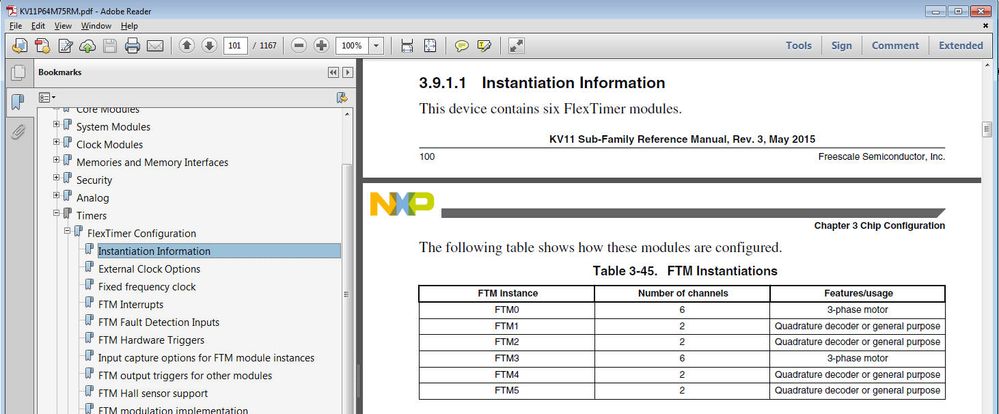Open the File menu
Viewport: 999px width, 414px height.
(16, 26)
